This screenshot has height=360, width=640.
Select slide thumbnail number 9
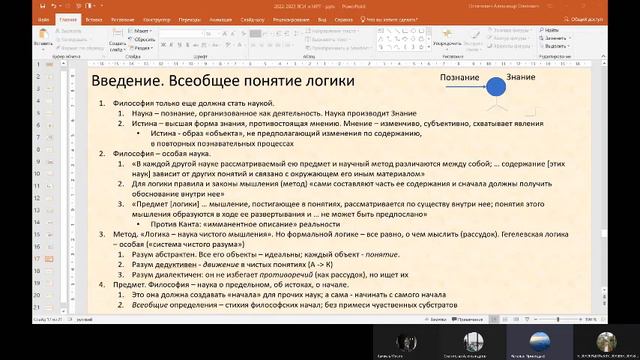pyautogui.click(x=49, y=162)
